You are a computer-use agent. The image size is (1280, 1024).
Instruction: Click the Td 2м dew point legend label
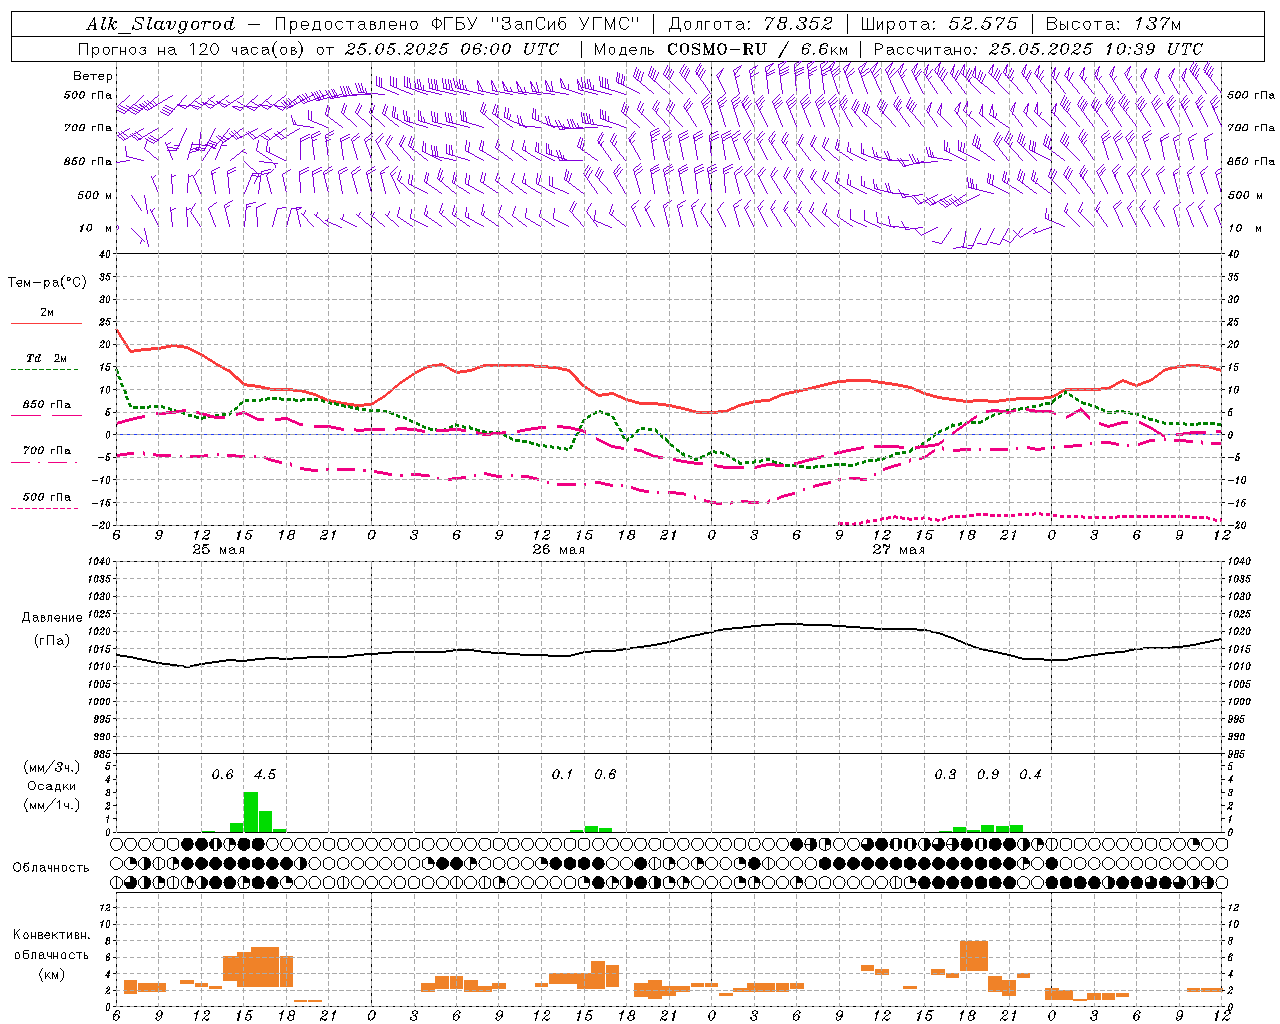click(47, 357)
